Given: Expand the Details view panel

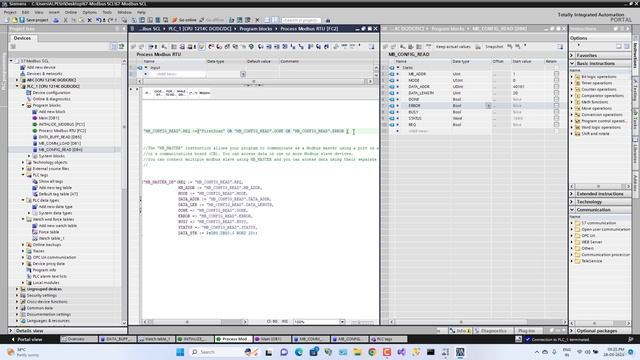Looking at the screenshot, I should tap(11, 331).
